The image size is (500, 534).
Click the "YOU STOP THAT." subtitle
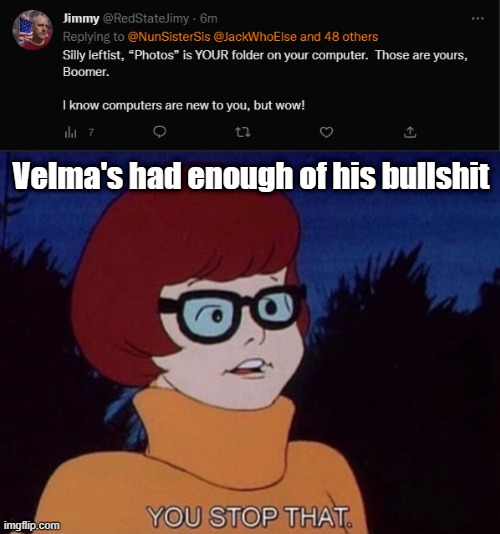tap(250, 517)
